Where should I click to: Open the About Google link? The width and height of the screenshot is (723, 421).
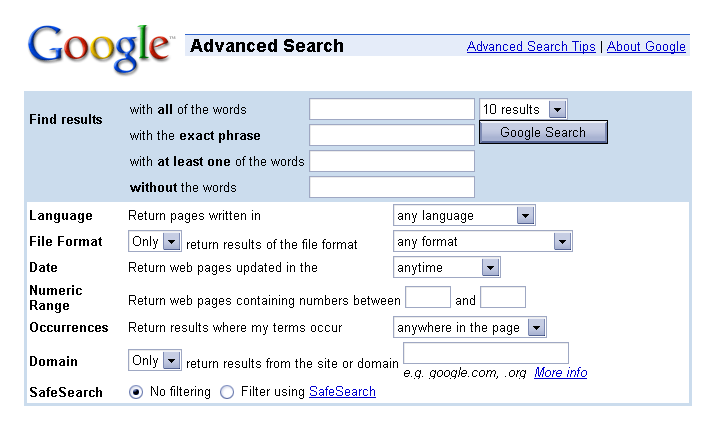tap(646, 47)
